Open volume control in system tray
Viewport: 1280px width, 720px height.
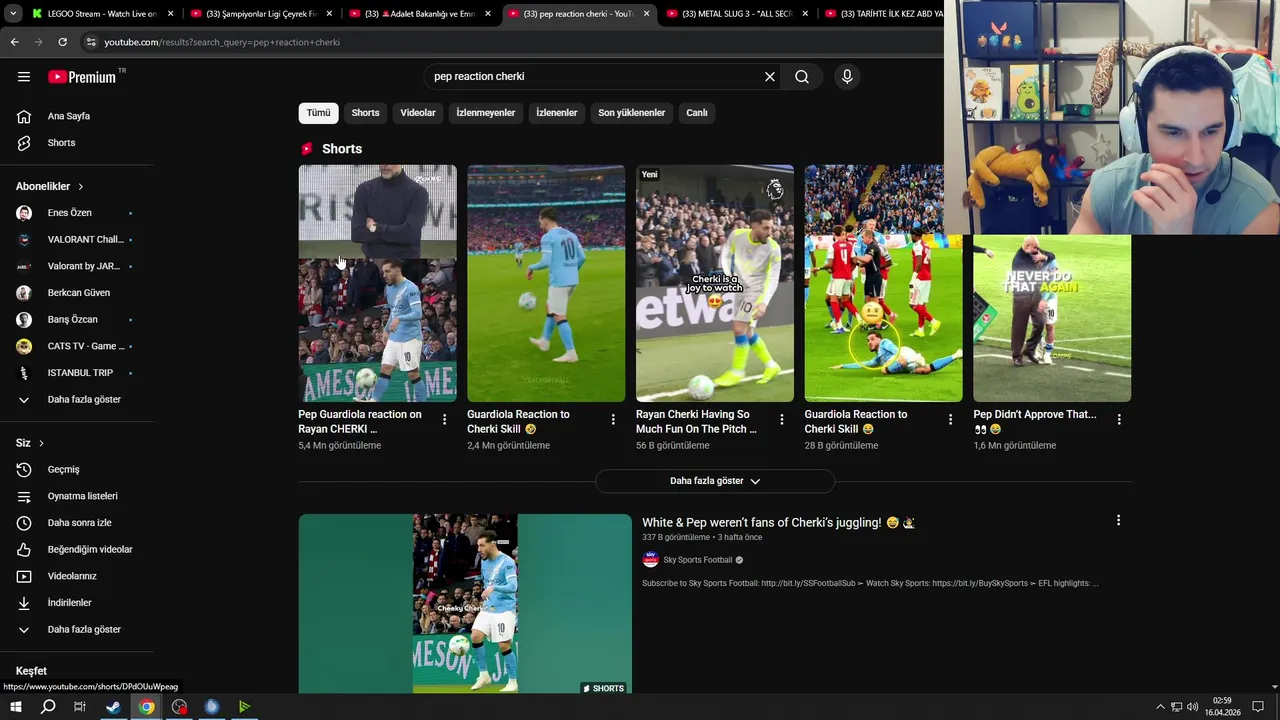pos(1192,707)
